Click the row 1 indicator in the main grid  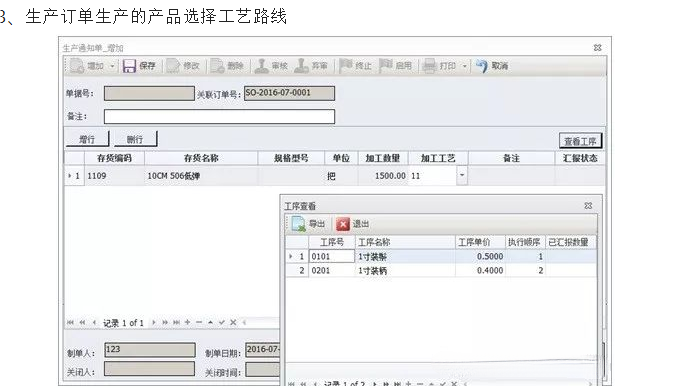(74, 176)
